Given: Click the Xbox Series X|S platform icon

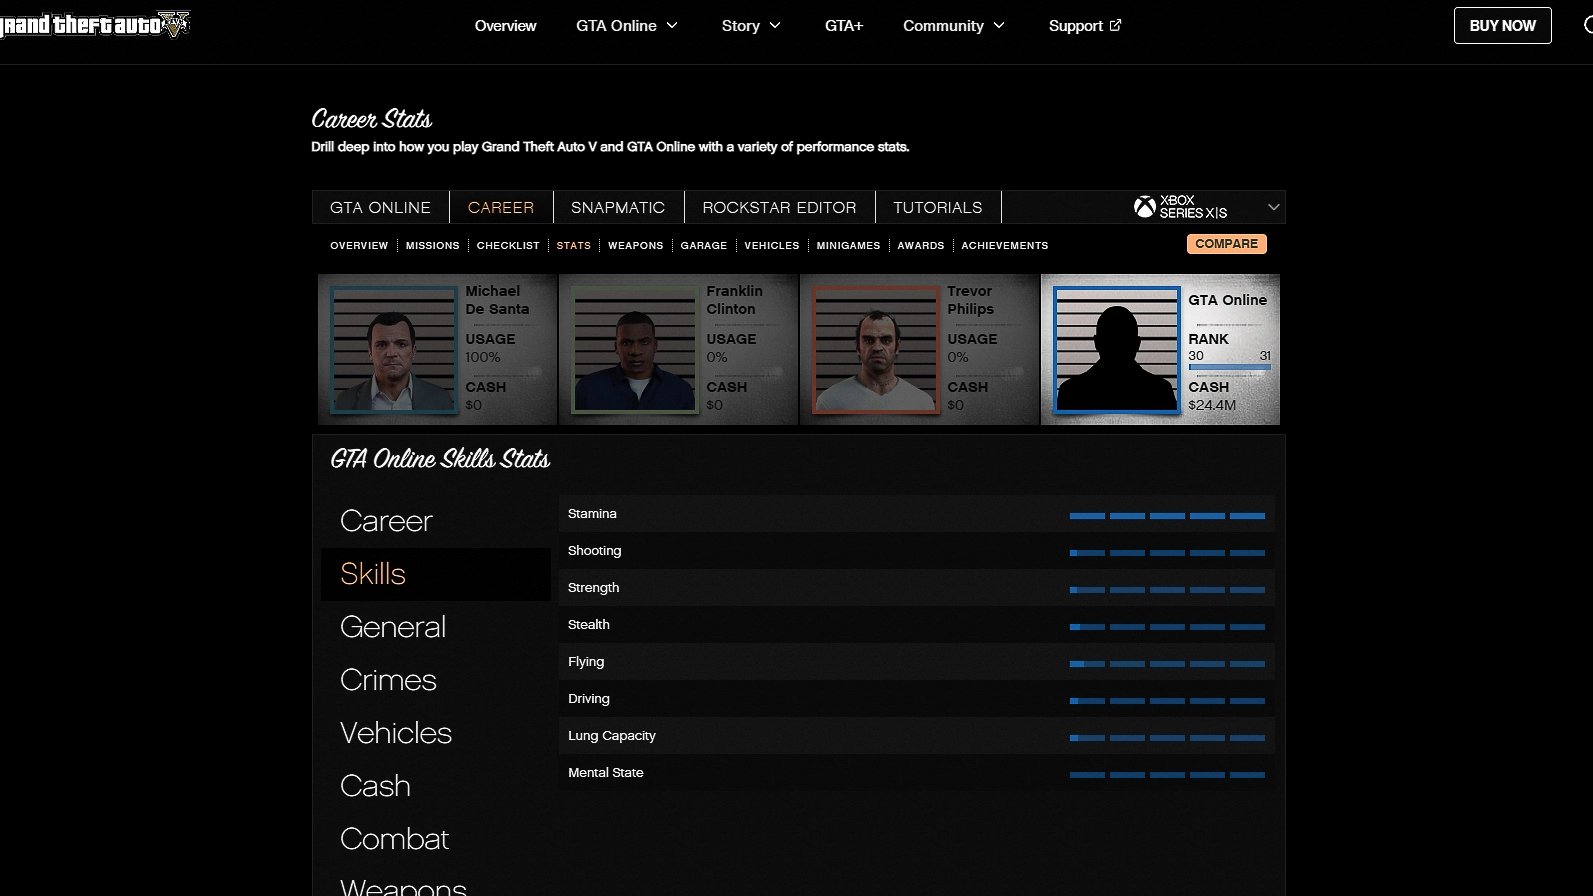Looking at the screenshot, I should pyautogui.click(x=1144, y=207).
